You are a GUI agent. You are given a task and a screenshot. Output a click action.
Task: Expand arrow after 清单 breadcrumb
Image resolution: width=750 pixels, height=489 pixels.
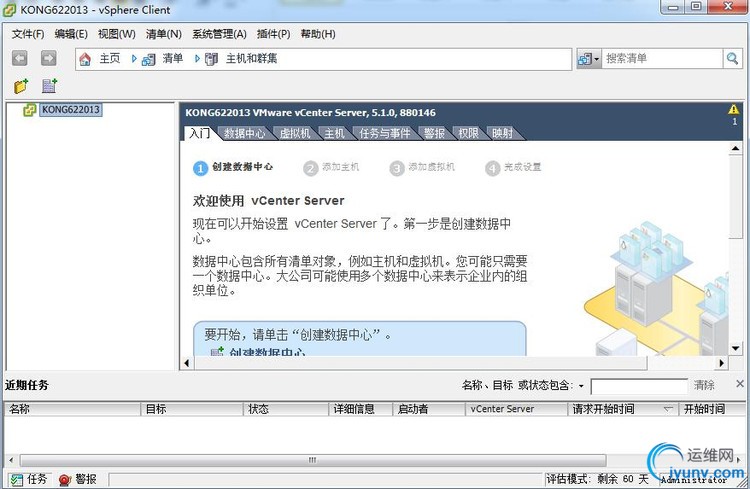(197, 59)
